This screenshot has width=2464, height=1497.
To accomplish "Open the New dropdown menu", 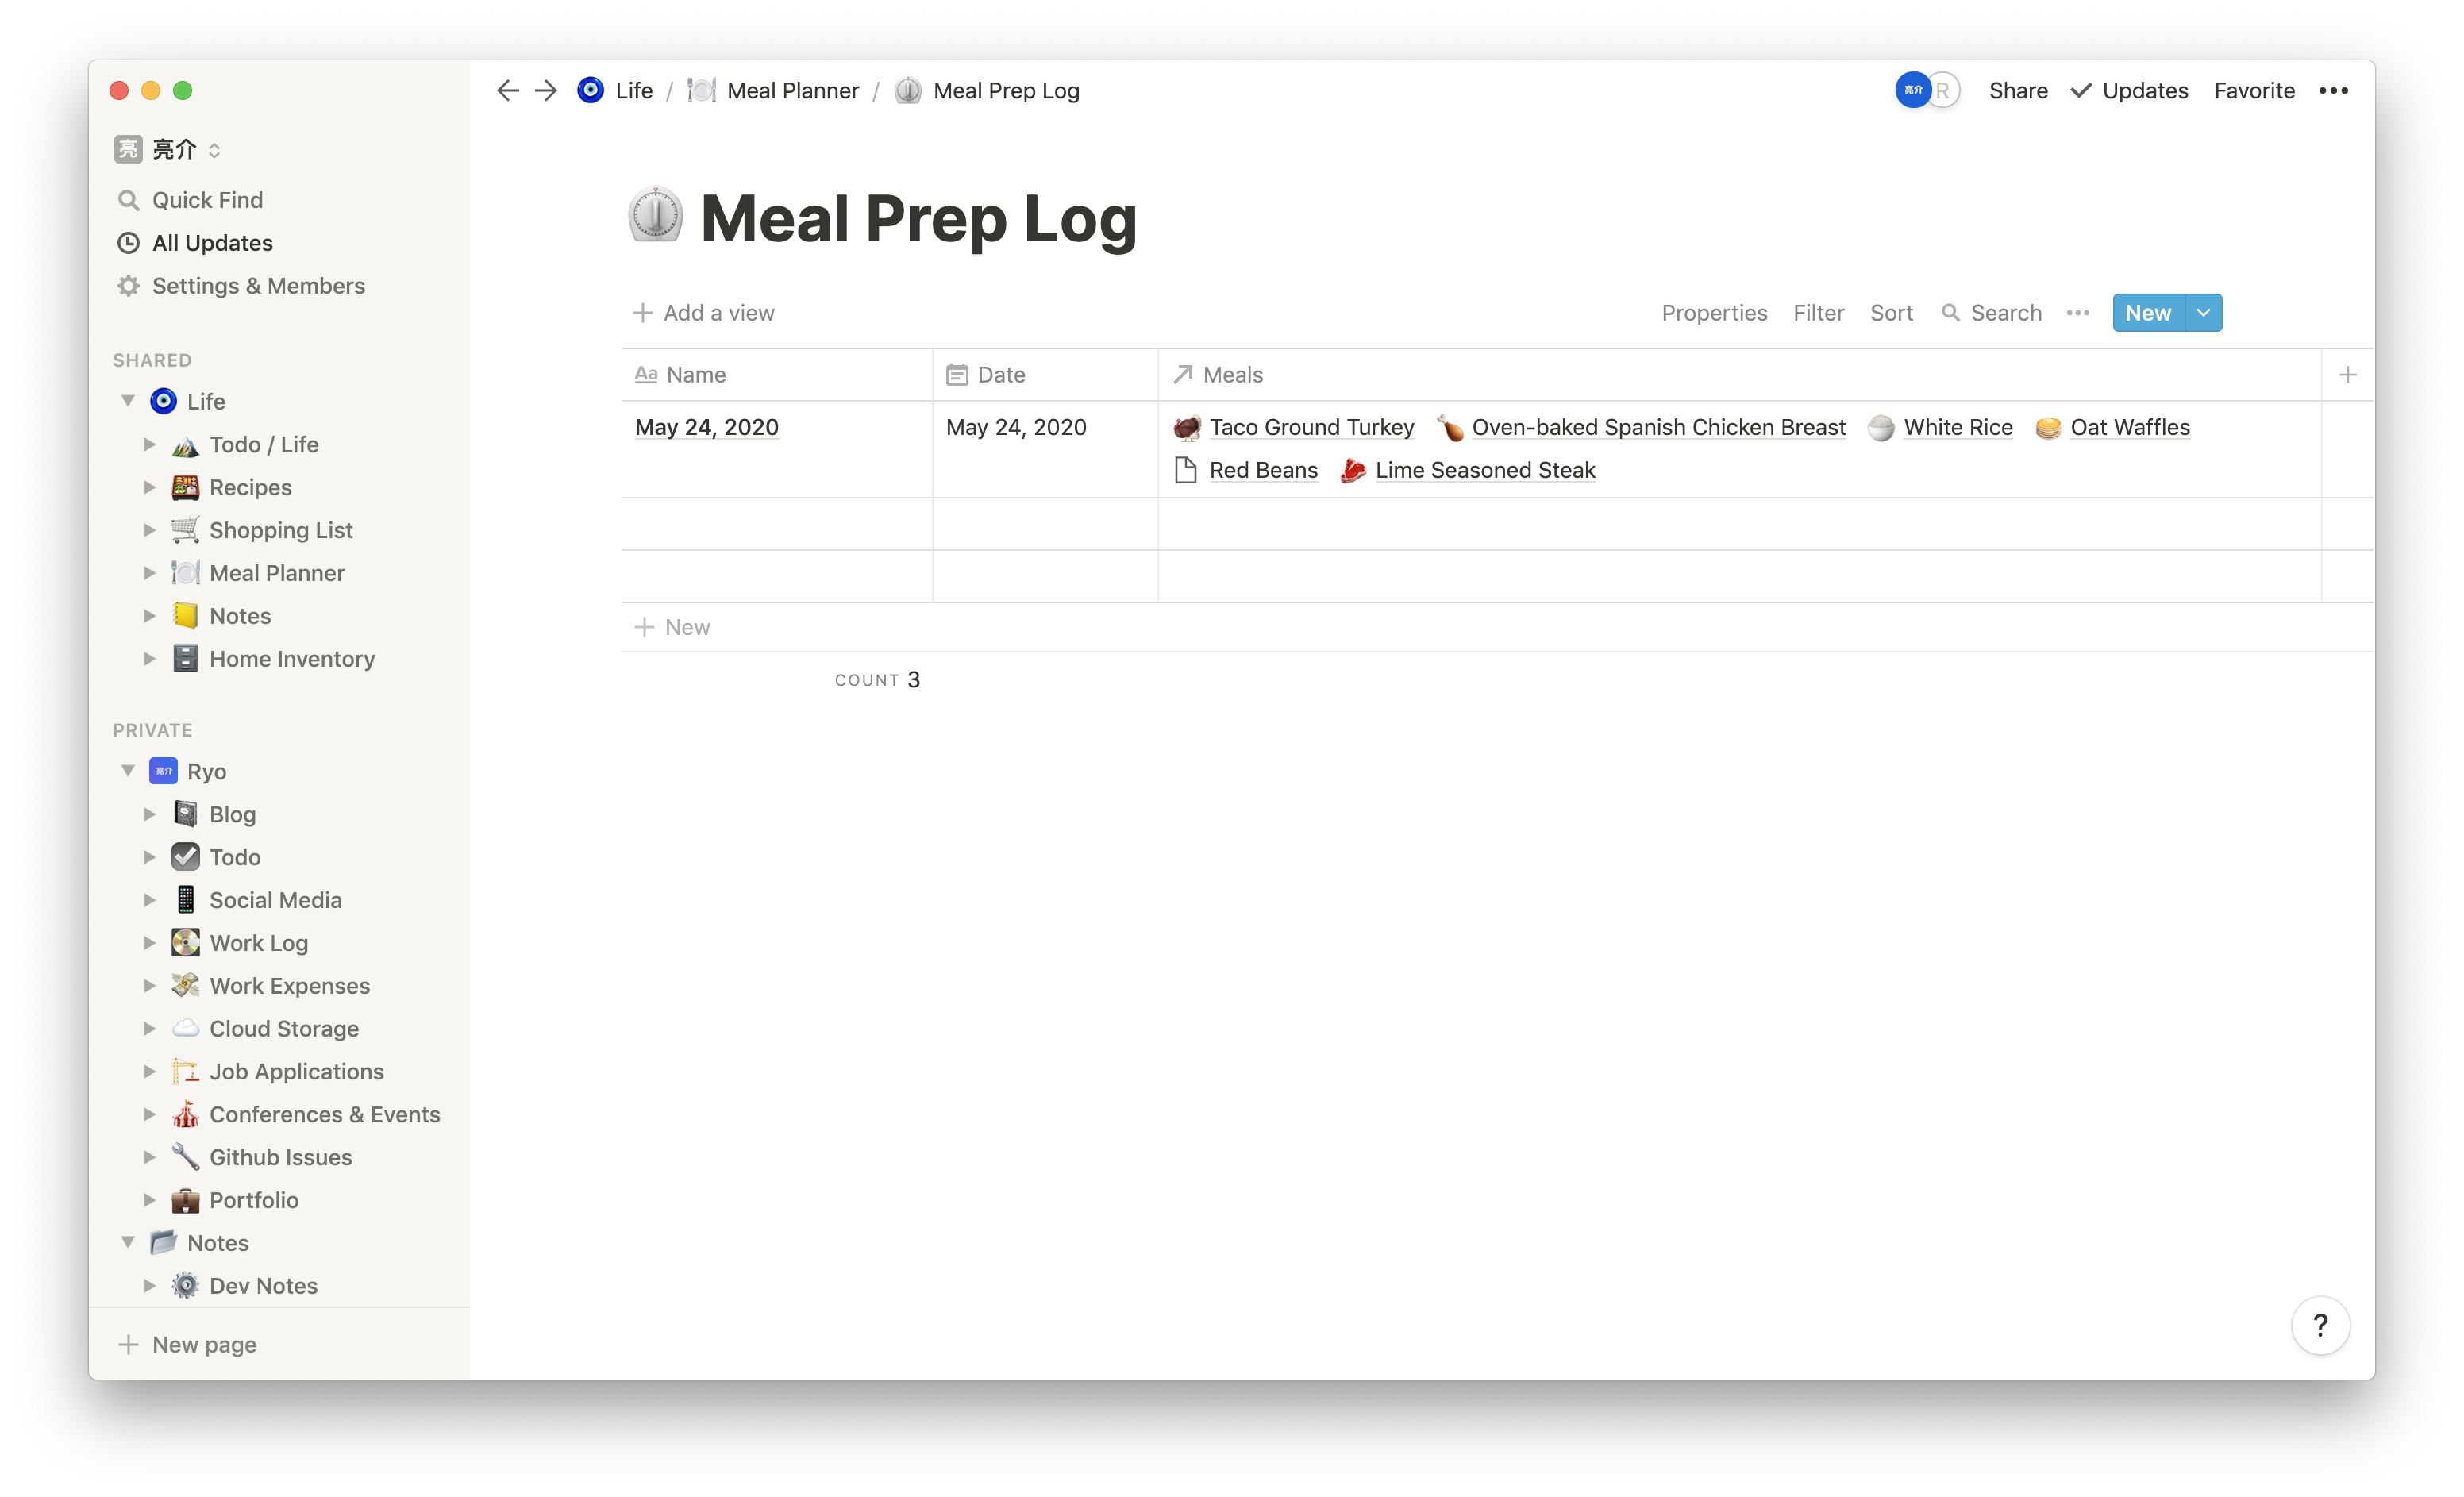I will (2204, 313).
